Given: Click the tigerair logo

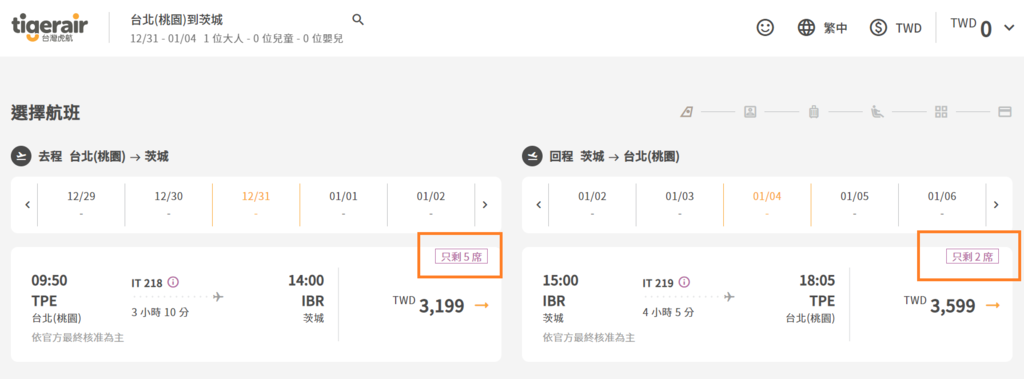Looking at the screenshot, I should [x=50, y=27].
